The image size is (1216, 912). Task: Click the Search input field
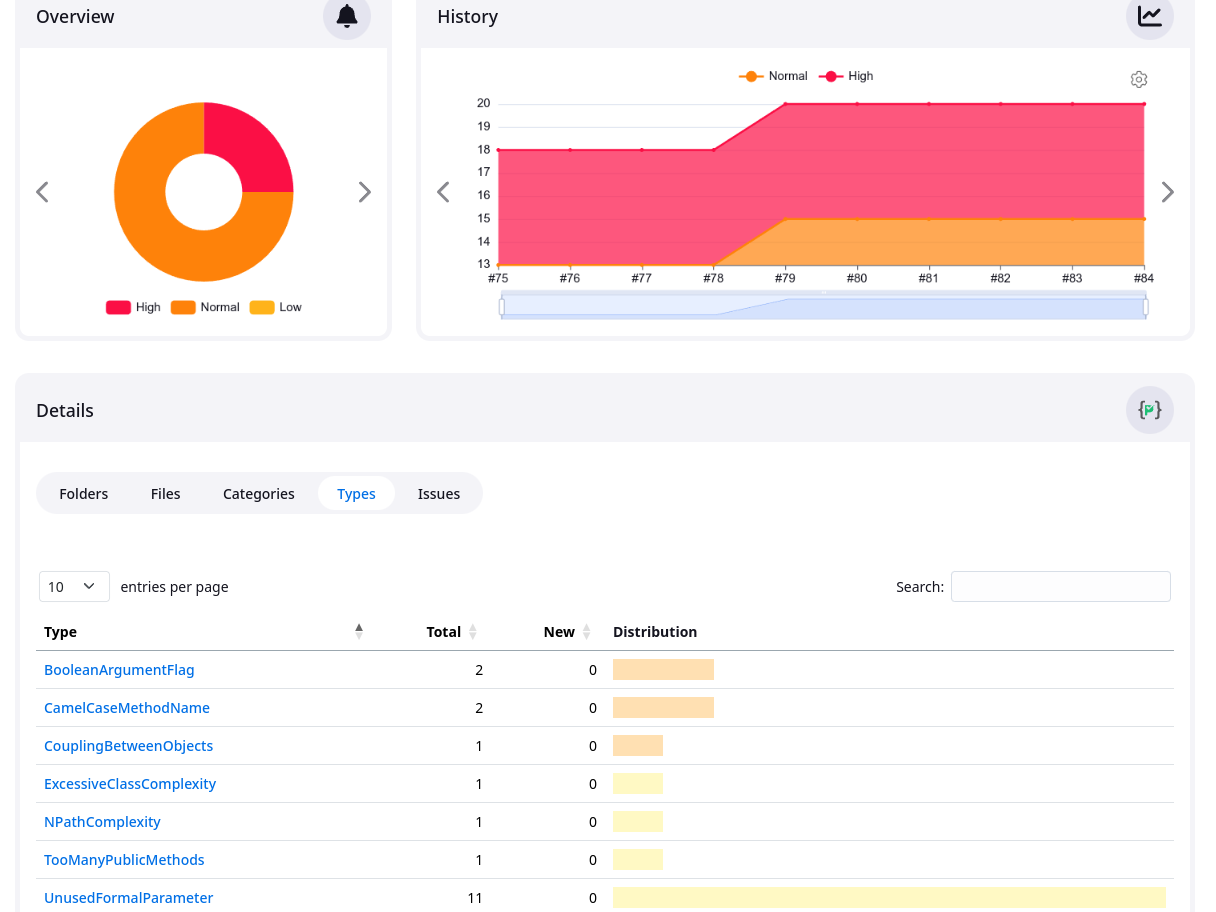(x=1060, y=587)
